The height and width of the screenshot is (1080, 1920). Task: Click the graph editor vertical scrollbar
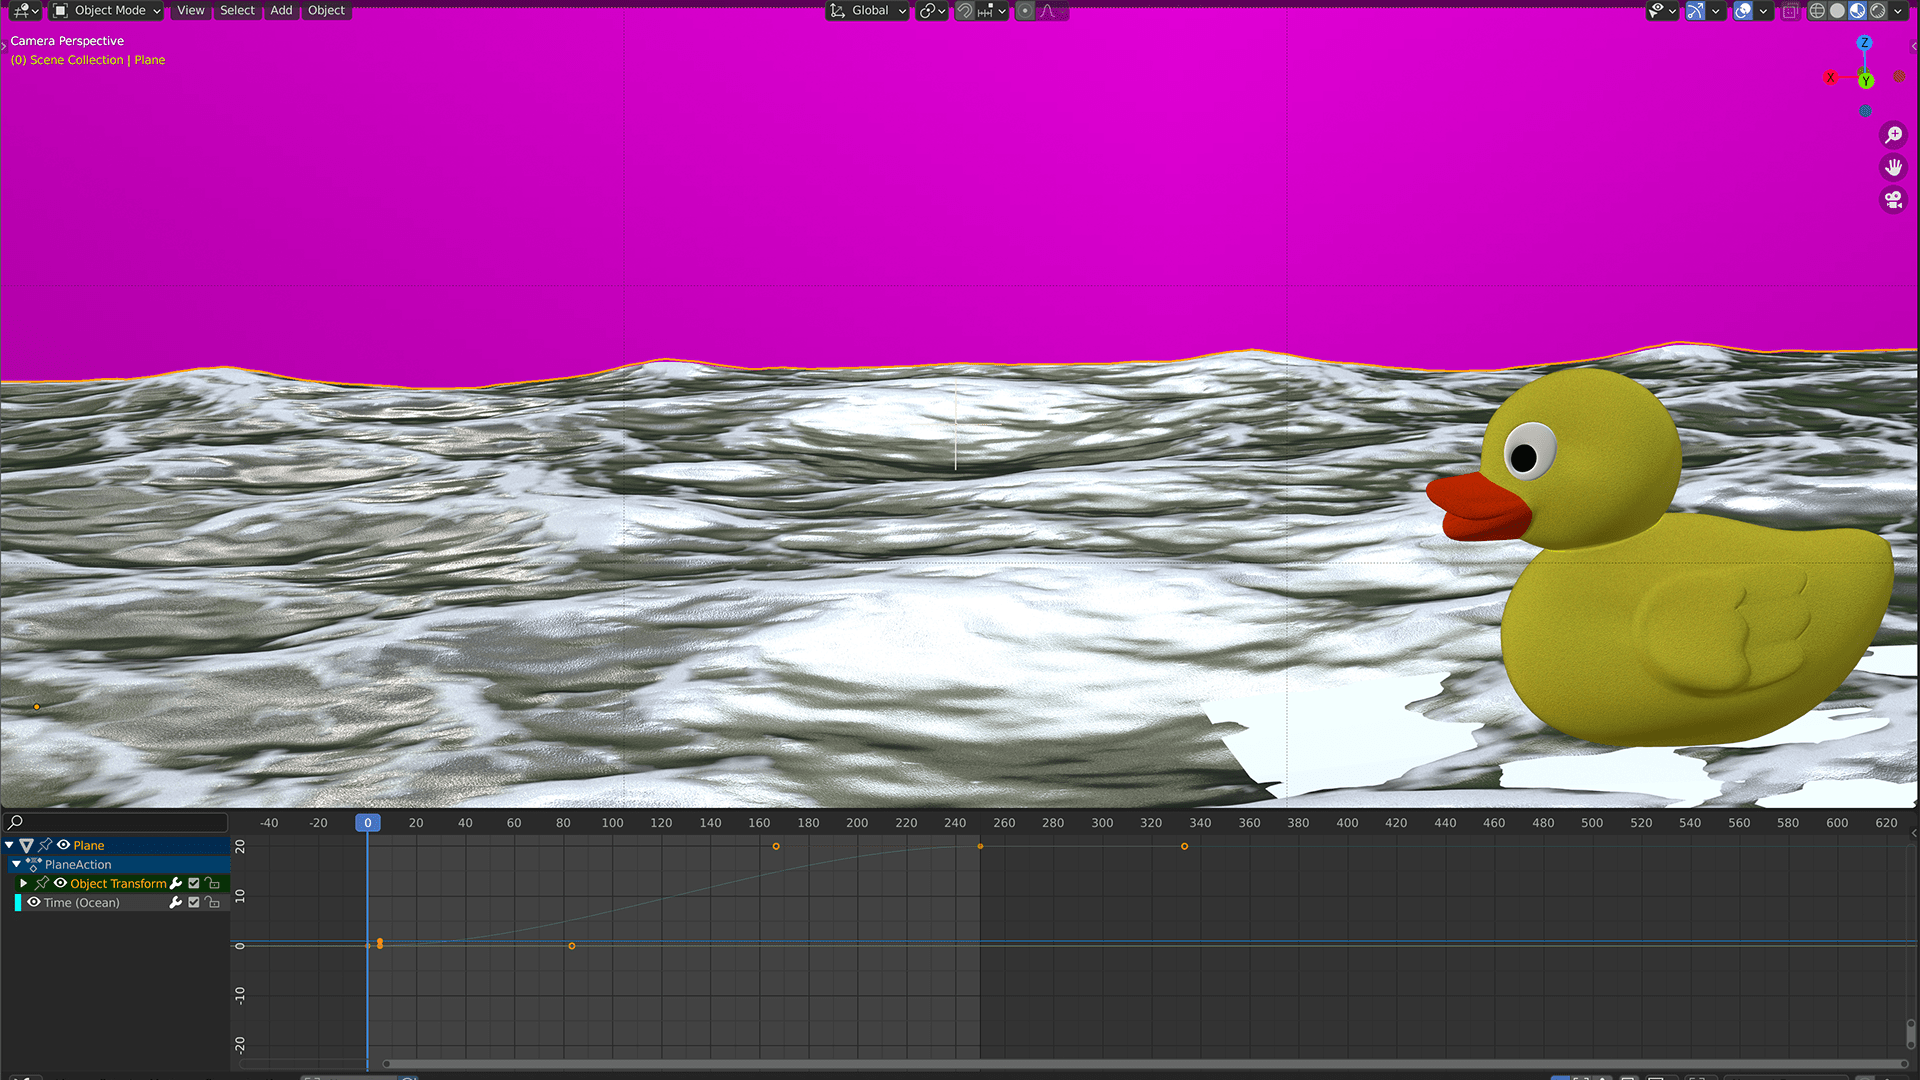1911,1033
